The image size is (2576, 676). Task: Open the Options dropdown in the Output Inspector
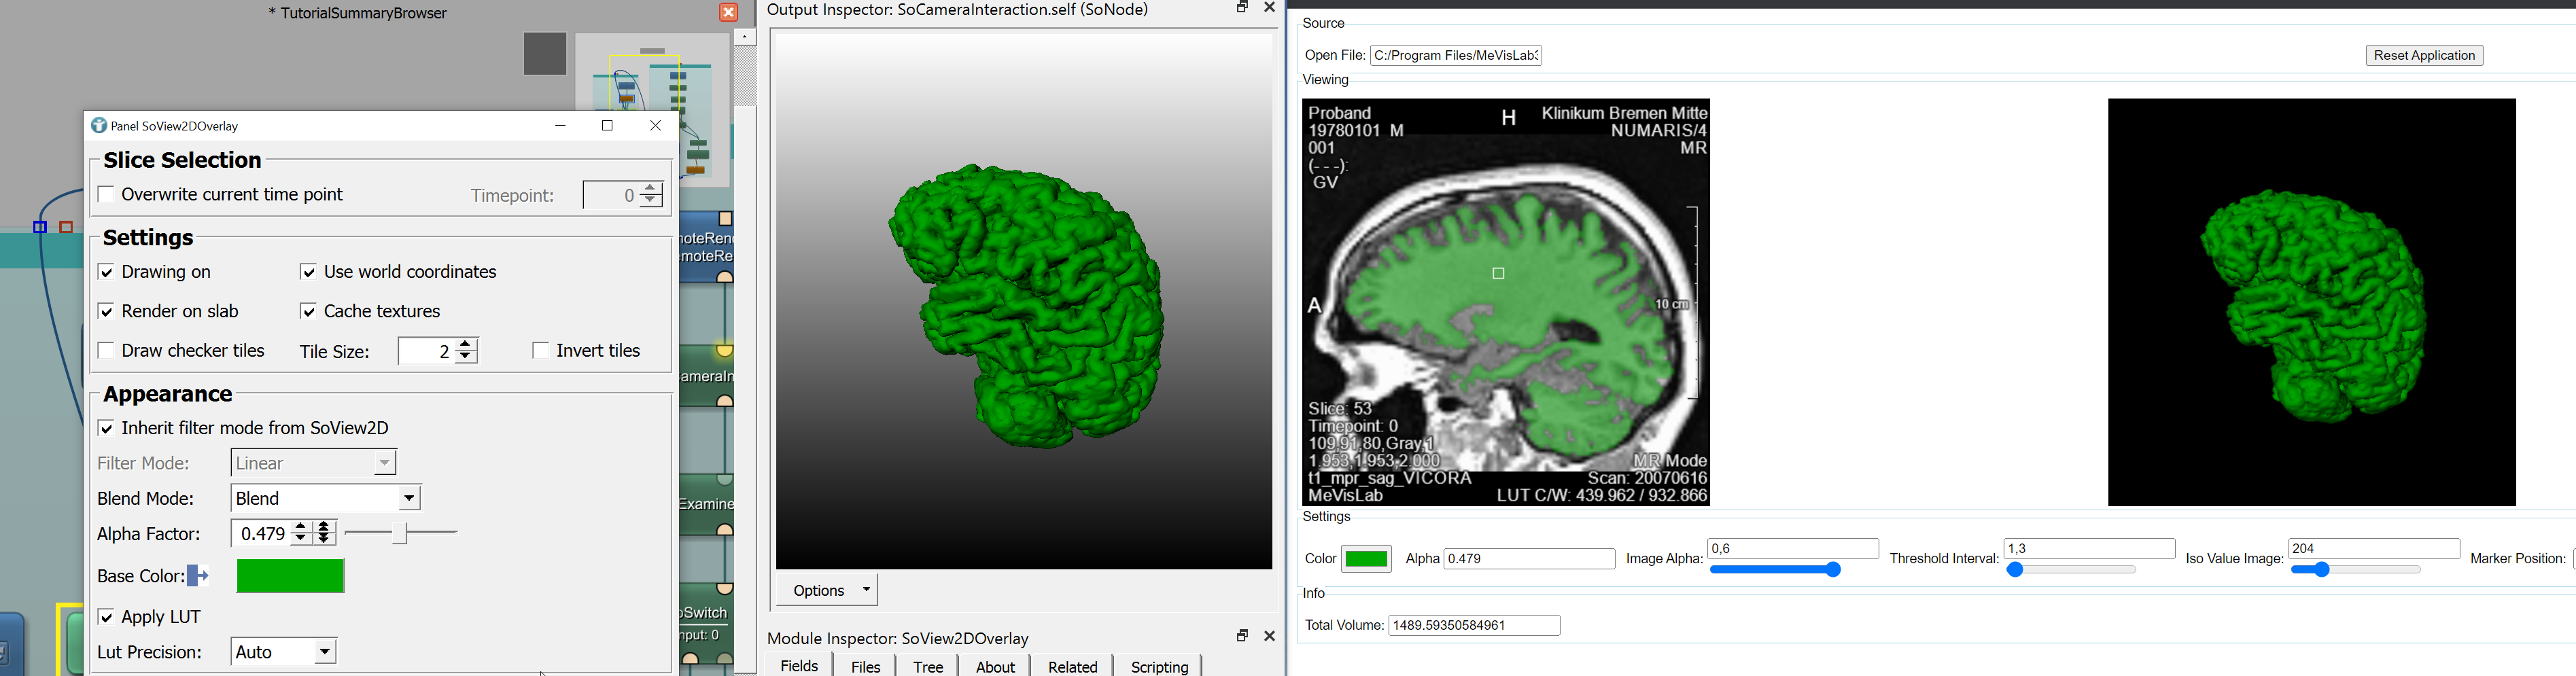click(x=831, y=590)
